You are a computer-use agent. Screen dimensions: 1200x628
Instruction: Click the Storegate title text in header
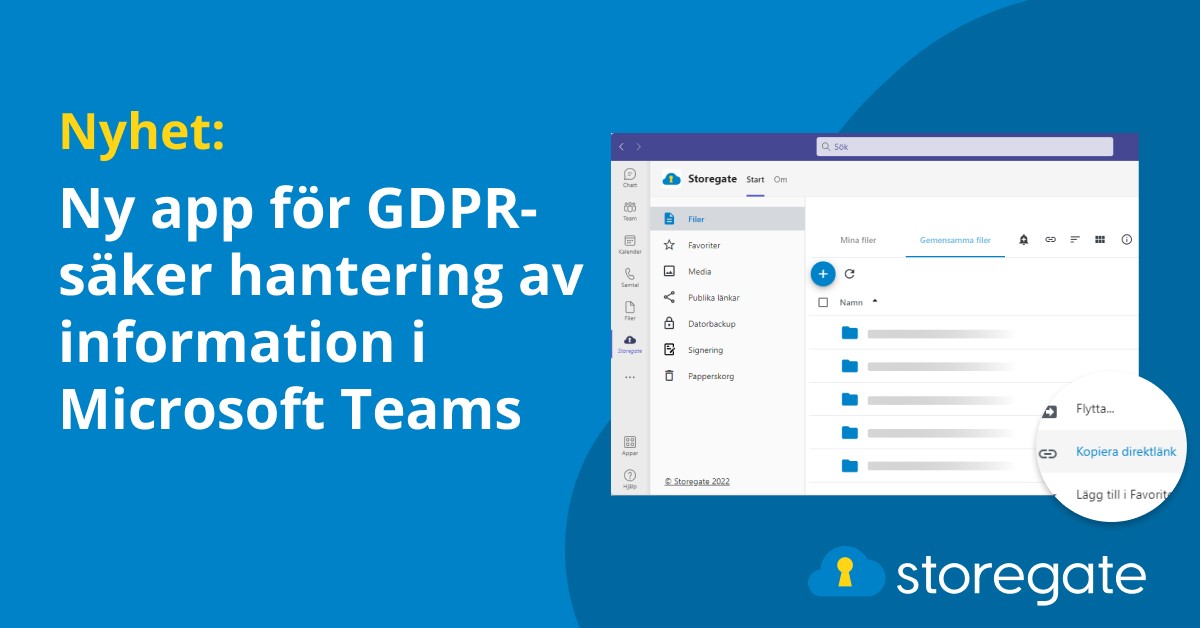(712, 179)
